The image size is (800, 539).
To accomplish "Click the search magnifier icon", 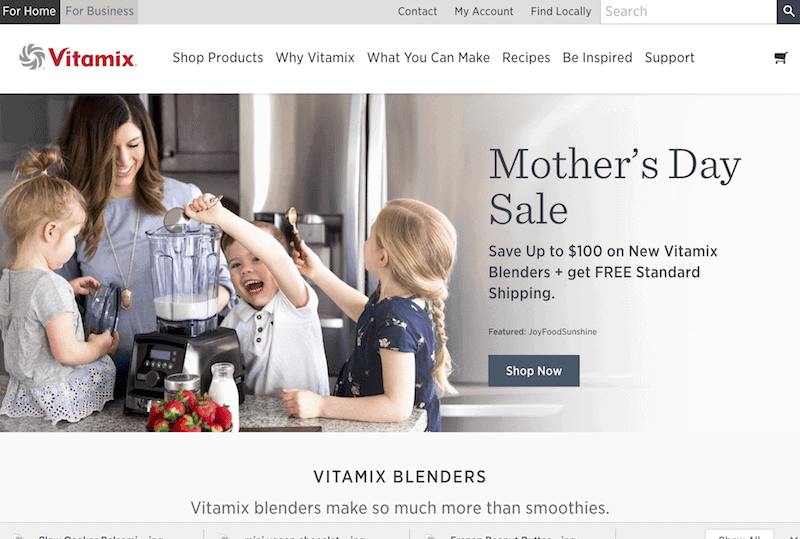I will (x=788, y=11).
